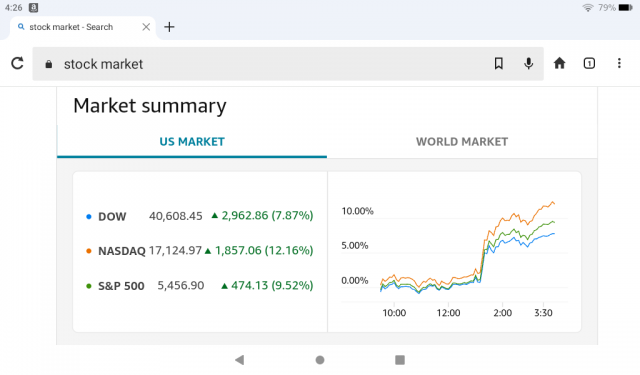This screenshot has height=375, width=640.
Task: Close the stock market search tab
Action: (x=146, y=27)
